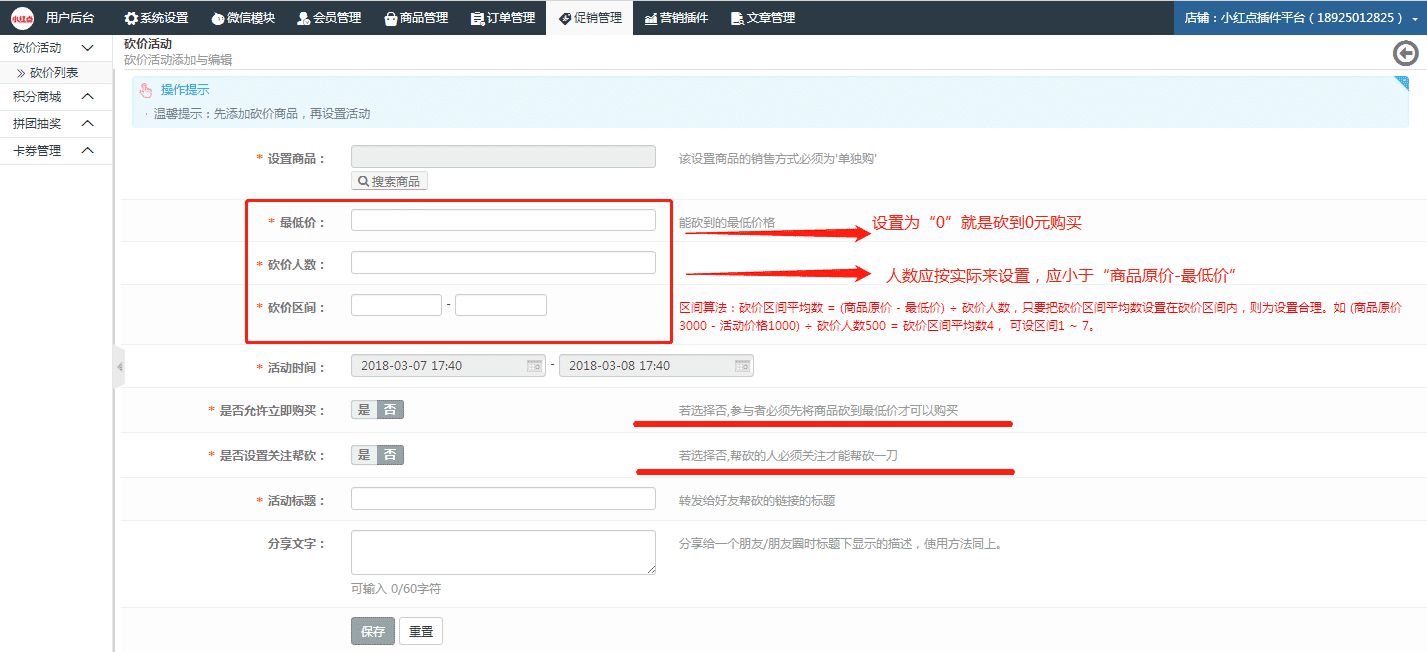The image size is (1427, 652).
Task: Click the 搜索商品 button
Action: pos(389,181)
